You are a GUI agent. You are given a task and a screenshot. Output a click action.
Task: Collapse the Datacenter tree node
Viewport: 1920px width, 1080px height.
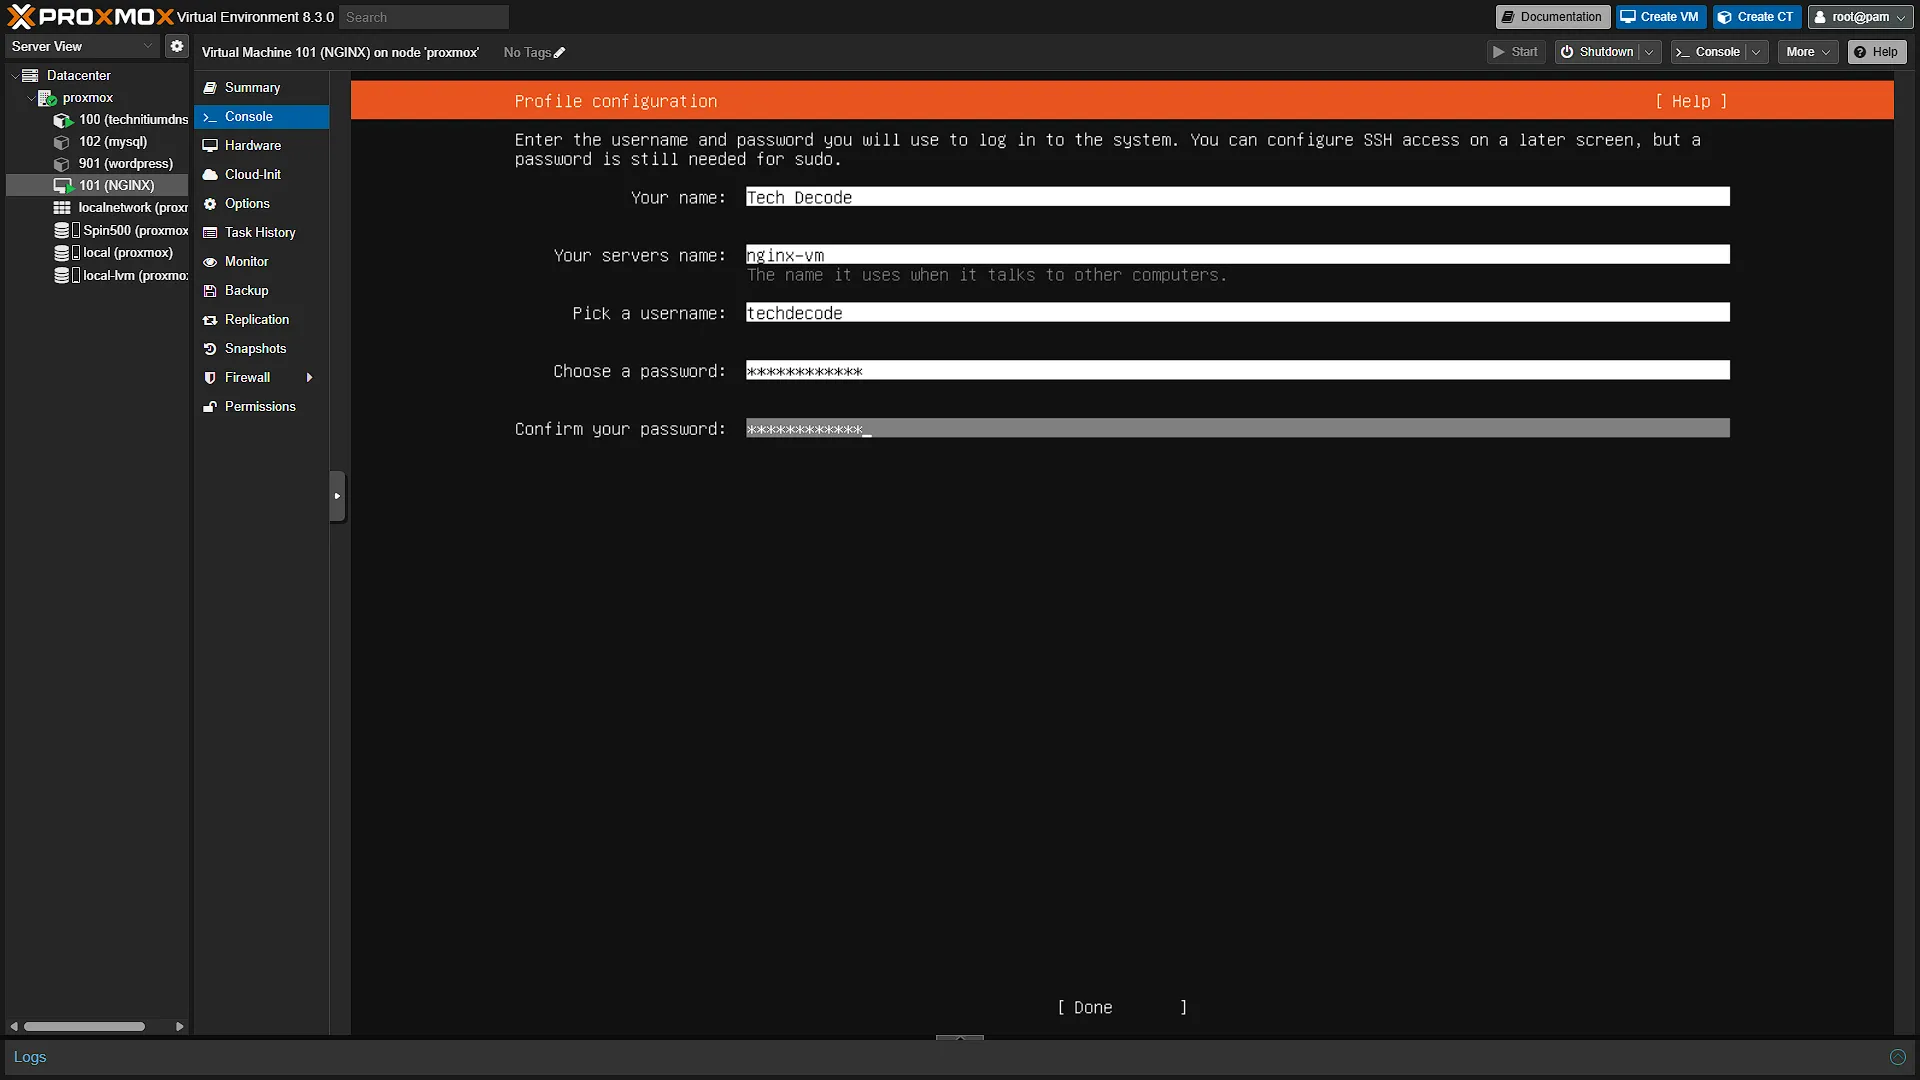(14, 76)
